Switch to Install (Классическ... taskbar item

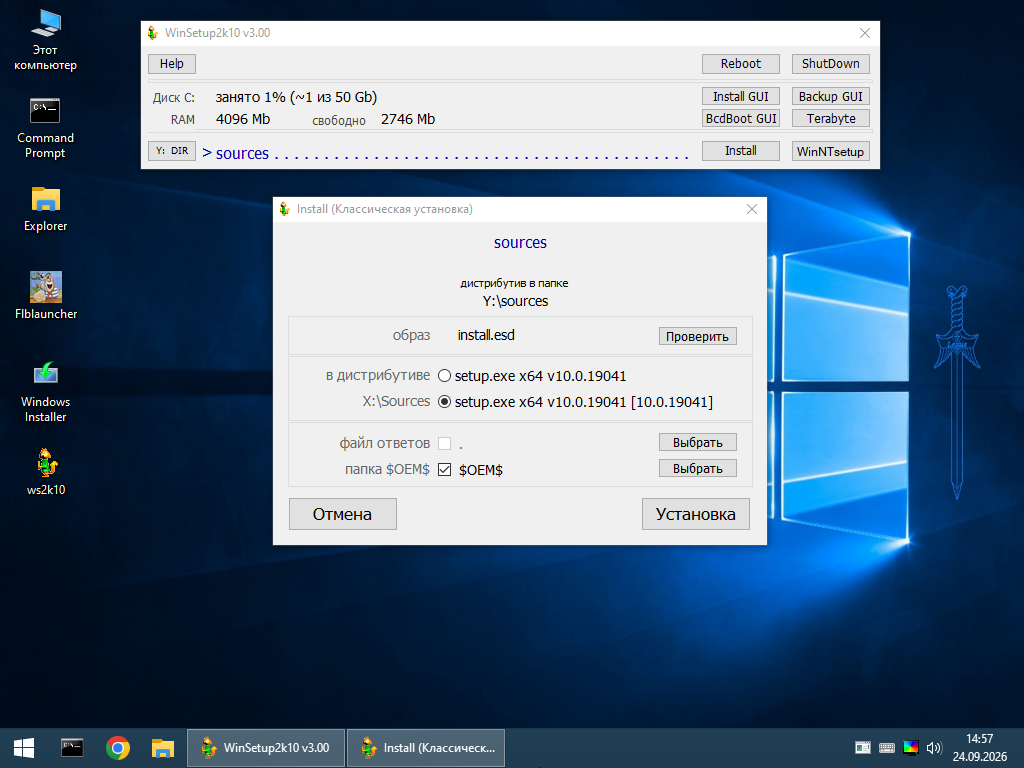426,748
